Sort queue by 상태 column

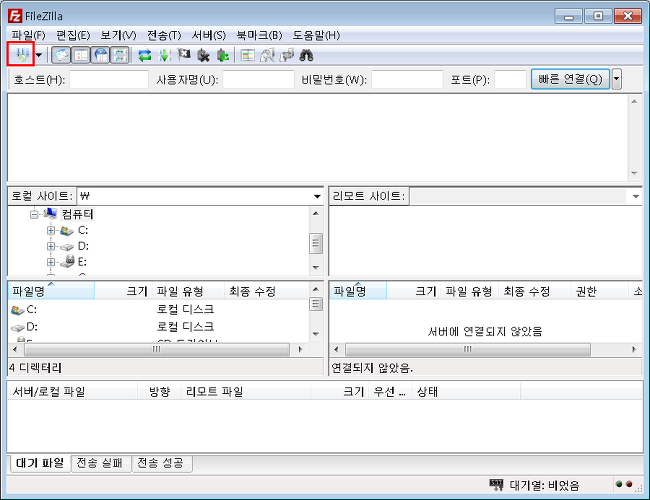pos(466,391)
